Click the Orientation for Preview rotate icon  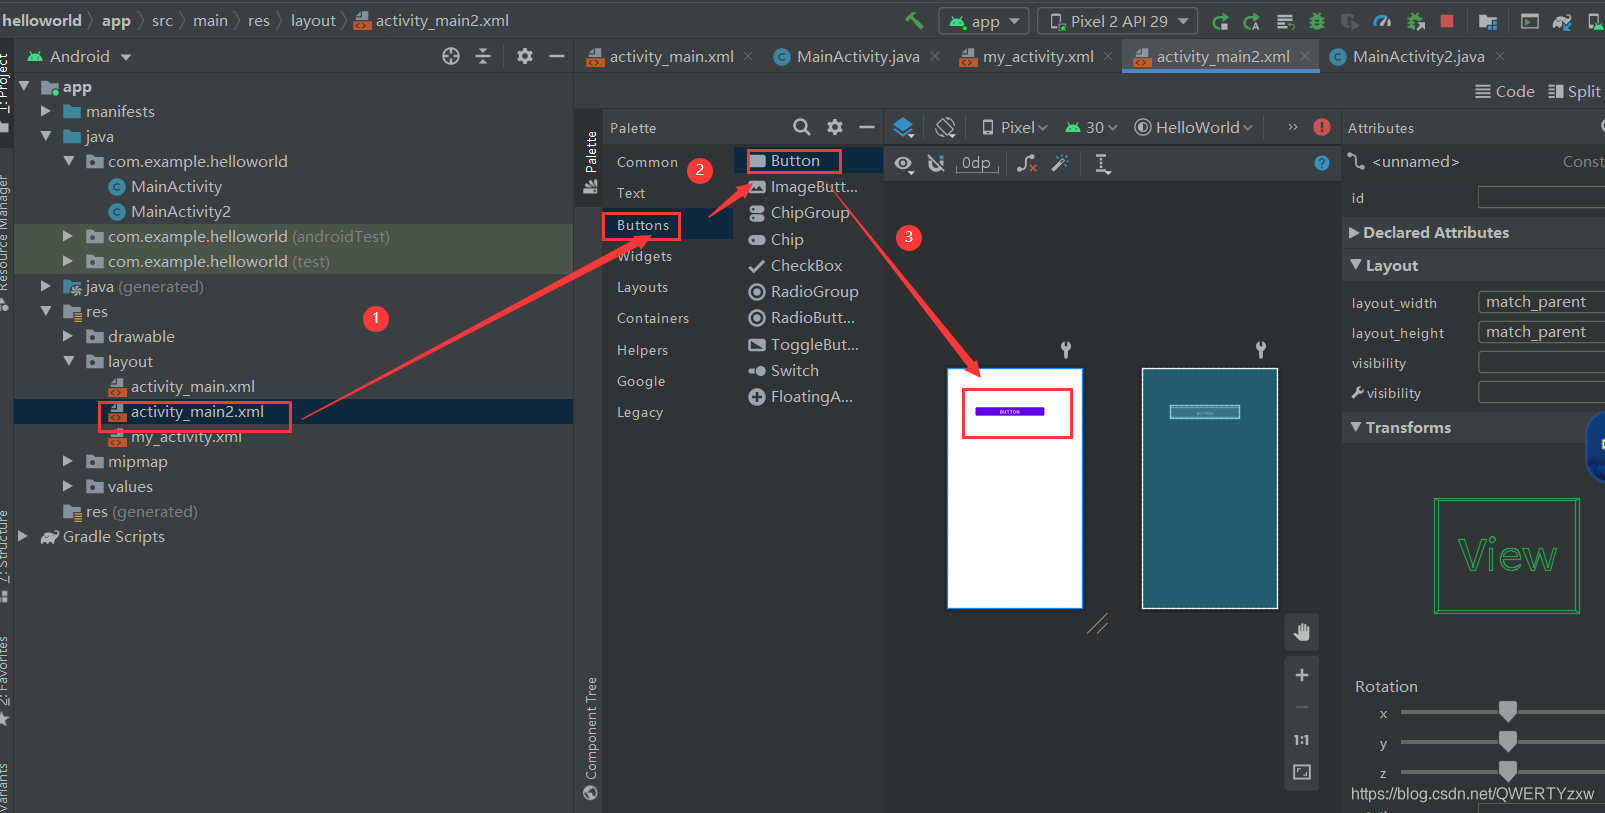(x=945, y=127)
